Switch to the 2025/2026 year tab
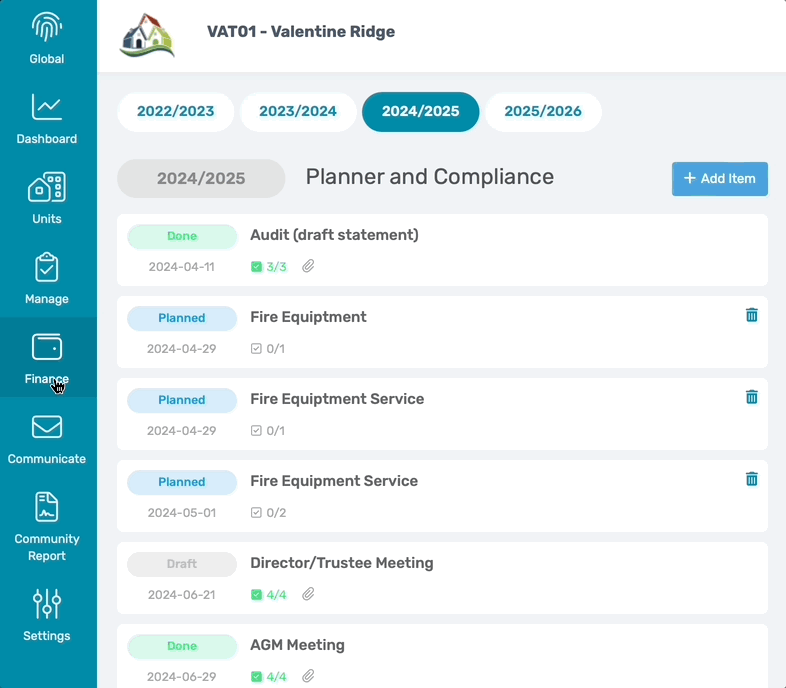The width and height of the screenshot is (786, 688). pyautogui.click(x=543, y=111)
